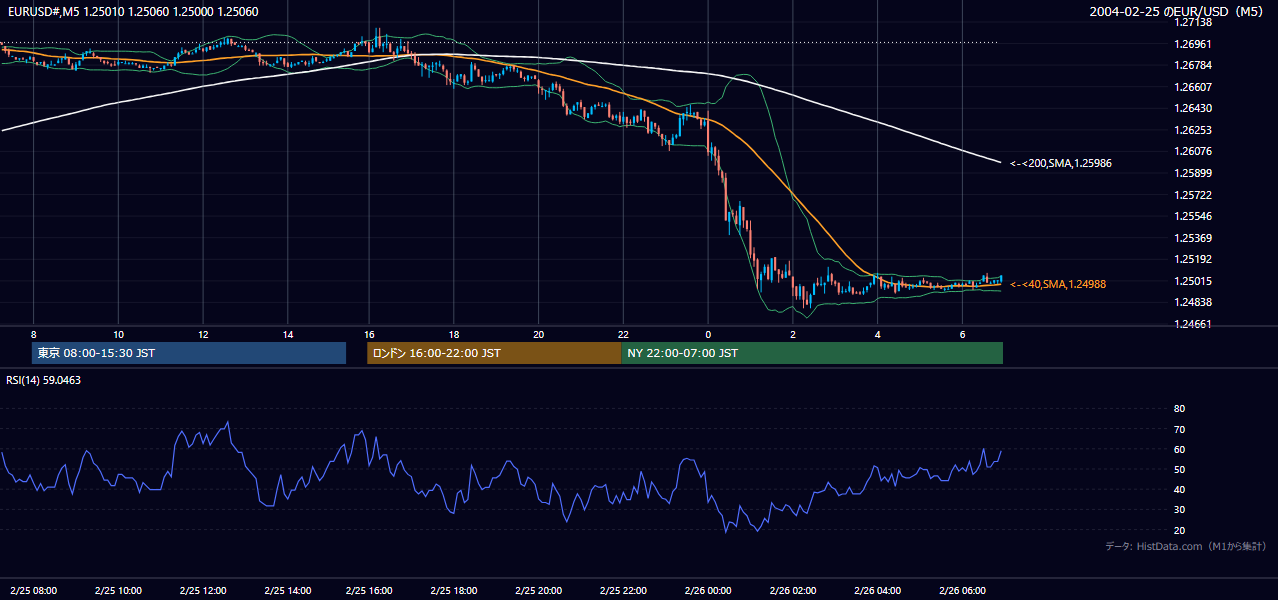Click RSI scale value 50

point(1179,469)
